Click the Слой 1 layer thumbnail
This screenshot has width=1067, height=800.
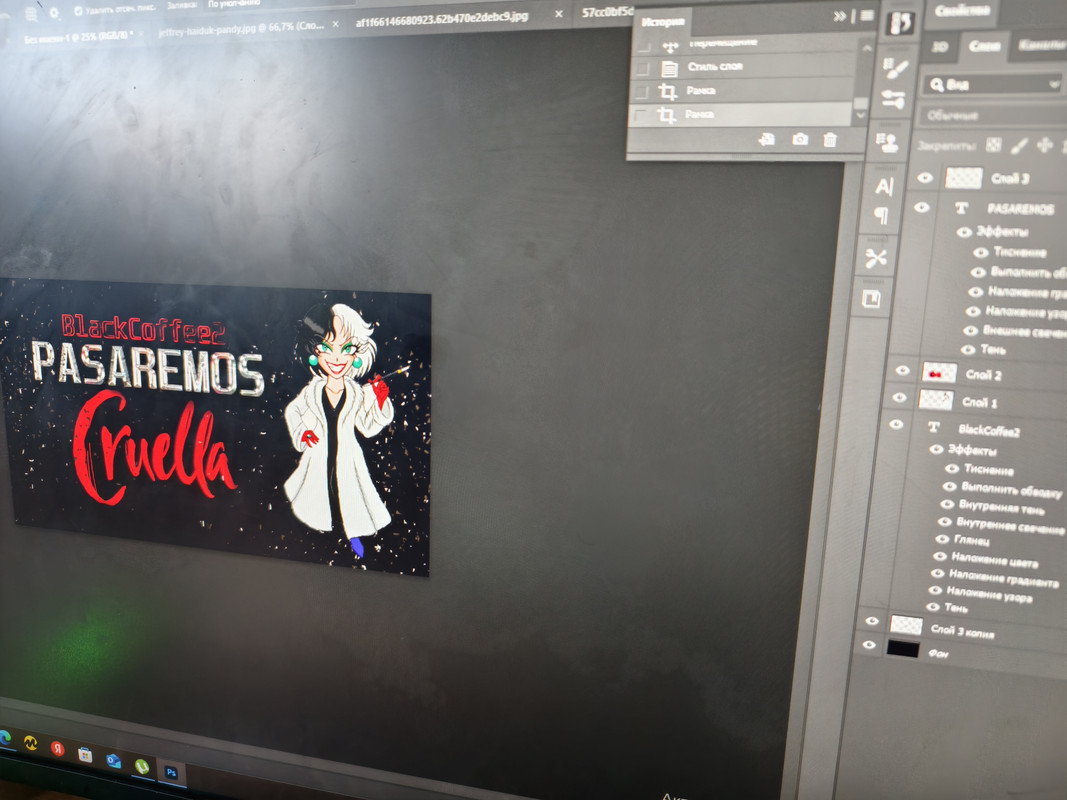pyautogui.click(x=936, y=400)
